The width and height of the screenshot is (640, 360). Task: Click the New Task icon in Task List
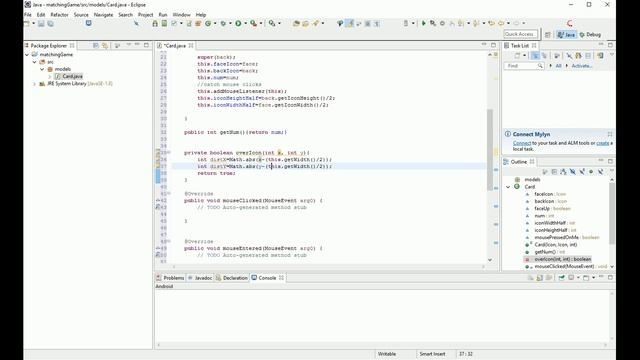point(517,56)
